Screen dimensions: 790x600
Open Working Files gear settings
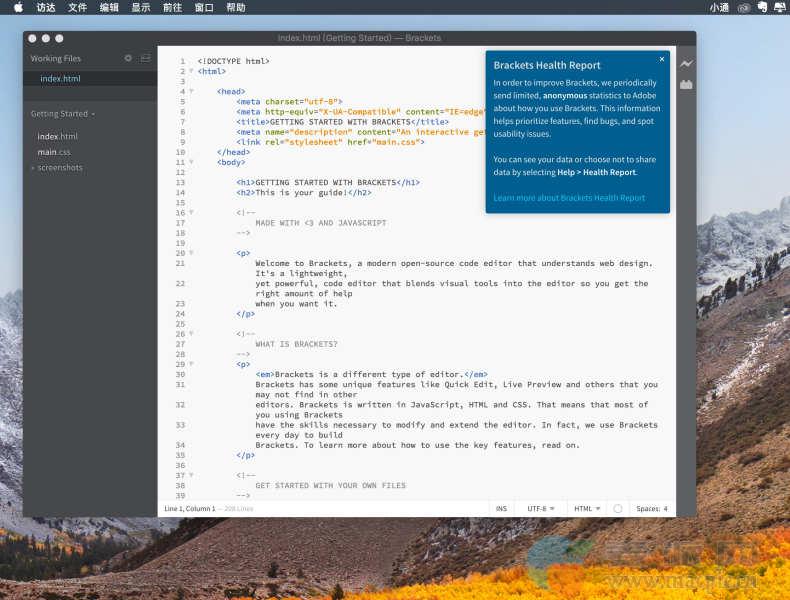128,59
